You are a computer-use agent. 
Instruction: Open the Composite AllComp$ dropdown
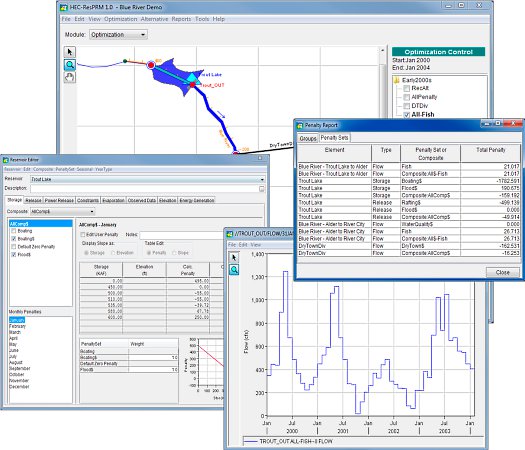coord(62,212)
